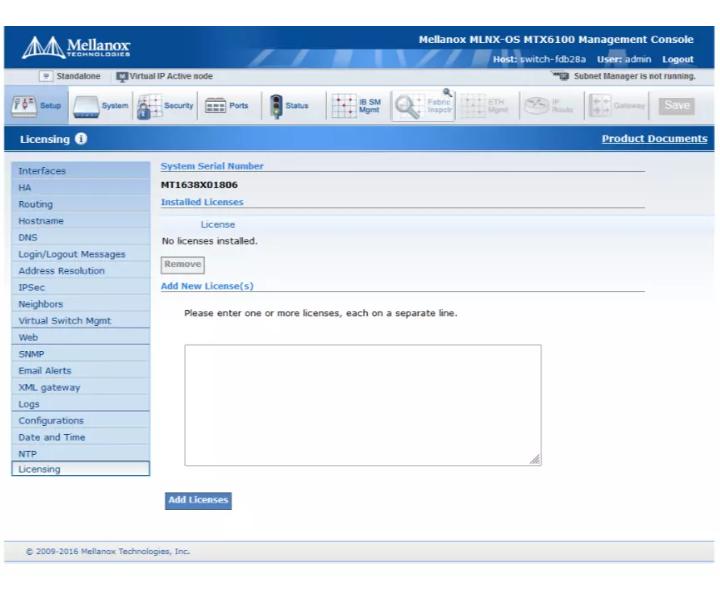Click the Add New License(s) heading

point(207,286)
